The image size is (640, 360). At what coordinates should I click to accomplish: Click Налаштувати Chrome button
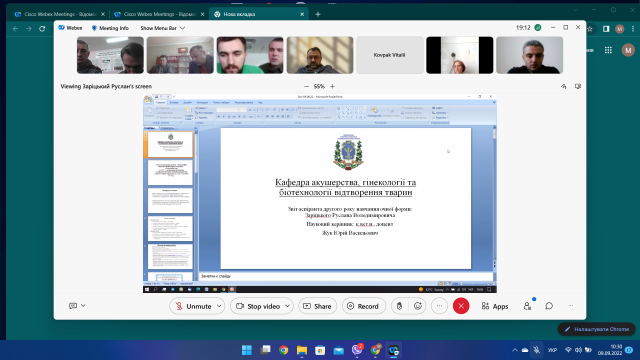[597, 329]
